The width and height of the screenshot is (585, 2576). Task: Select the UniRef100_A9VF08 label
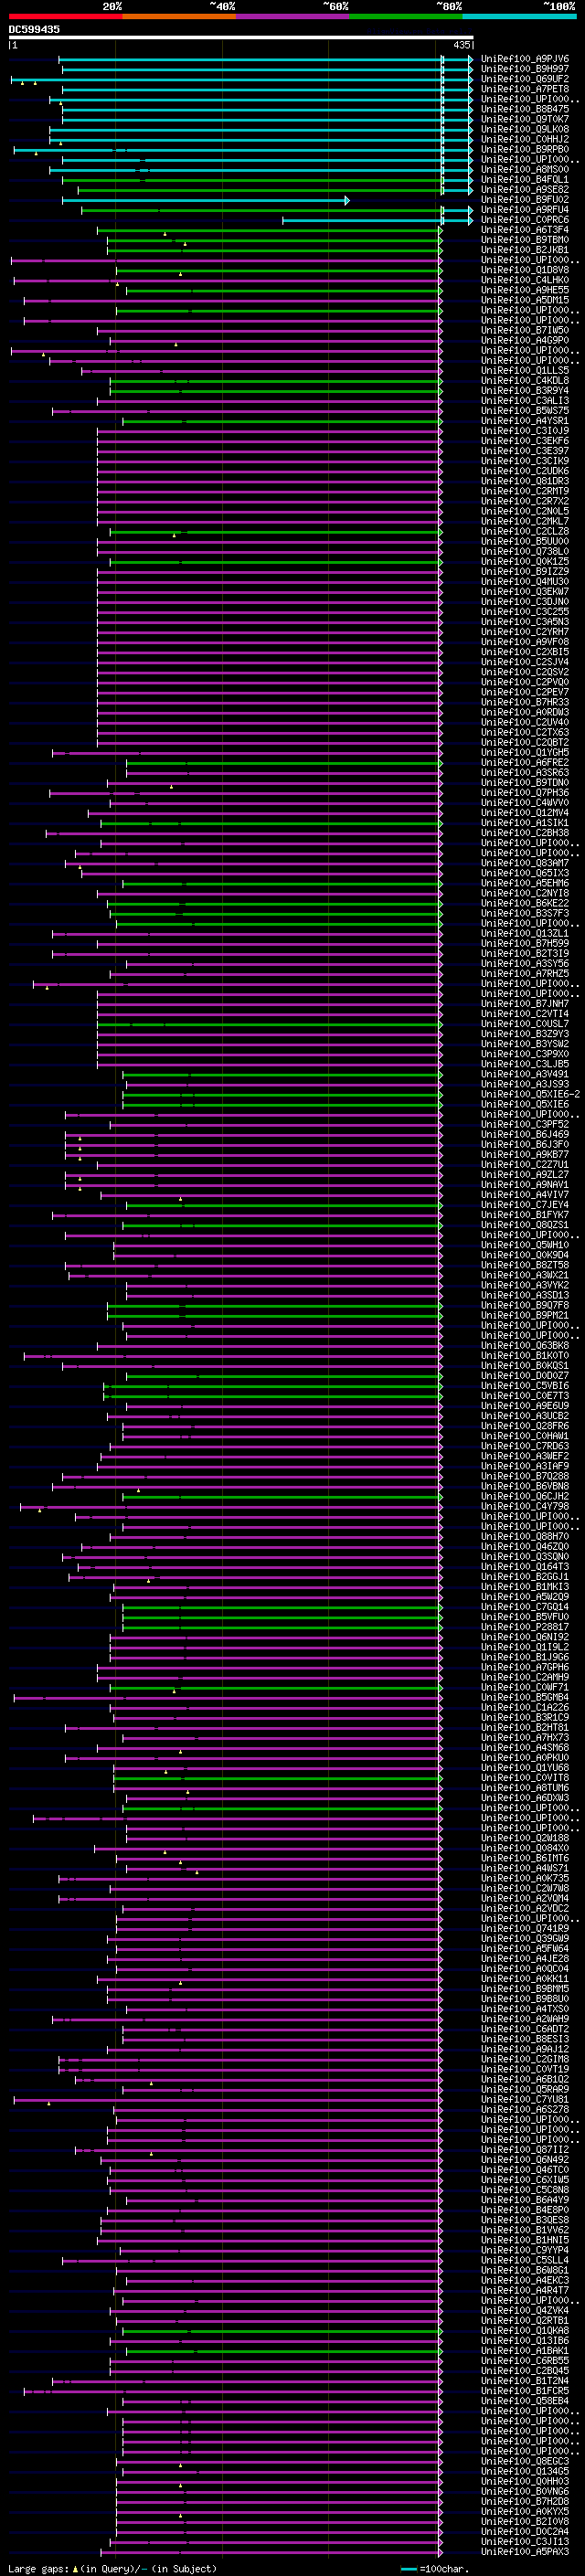click(x=524, y=642)
